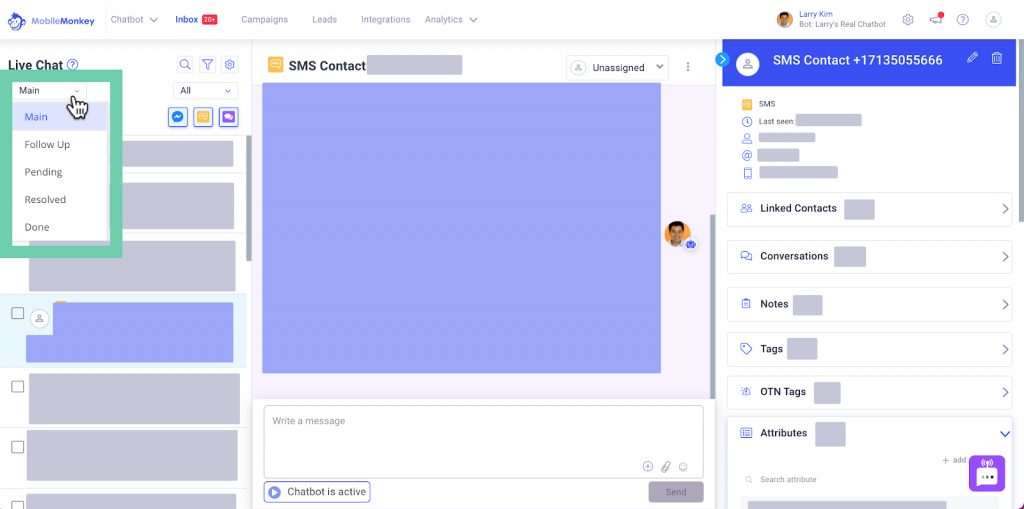Tick the conversation checkbox below the highlighted row
Image resolution: width=1024 pixels, height=509 pixels.
pyautogui.click(x=18, y=386)
